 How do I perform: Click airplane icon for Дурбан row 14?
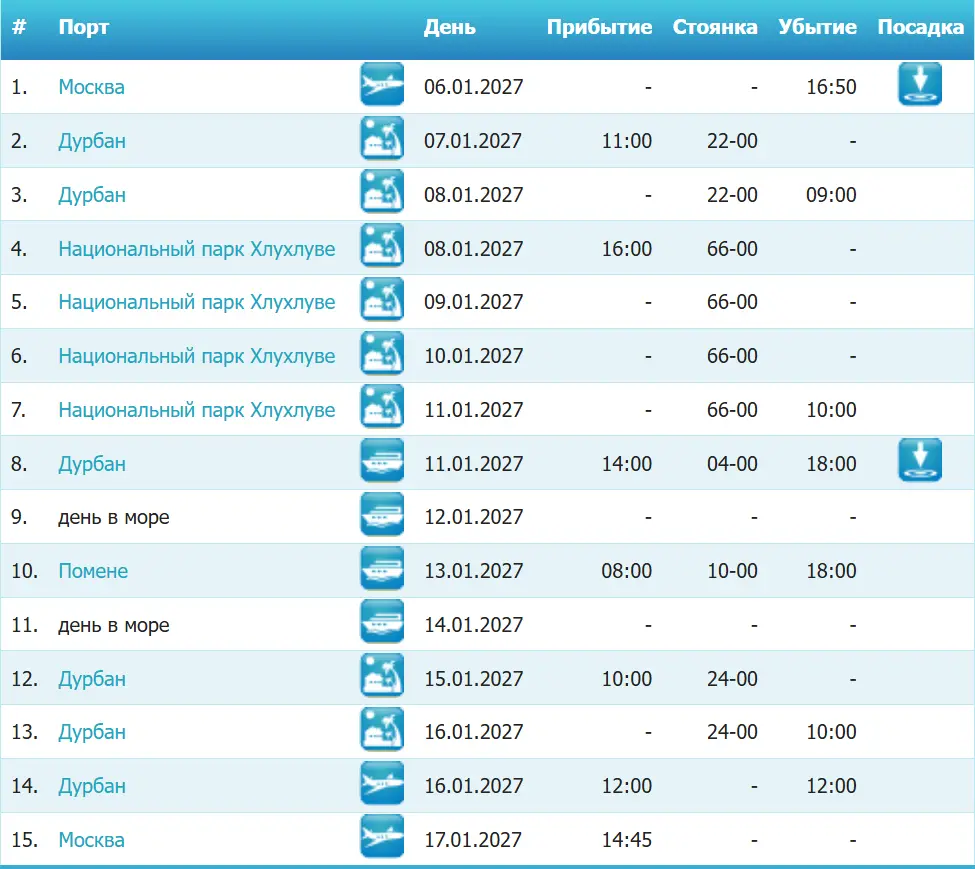(382, 783)
